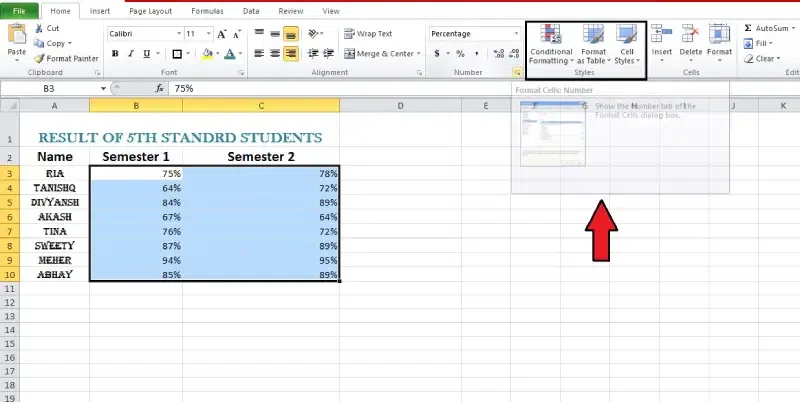Image resolution: width=800 pixels, height=402 pixels.
Task: Open the Clipboard dialog launcher
Action: point(97,73)
